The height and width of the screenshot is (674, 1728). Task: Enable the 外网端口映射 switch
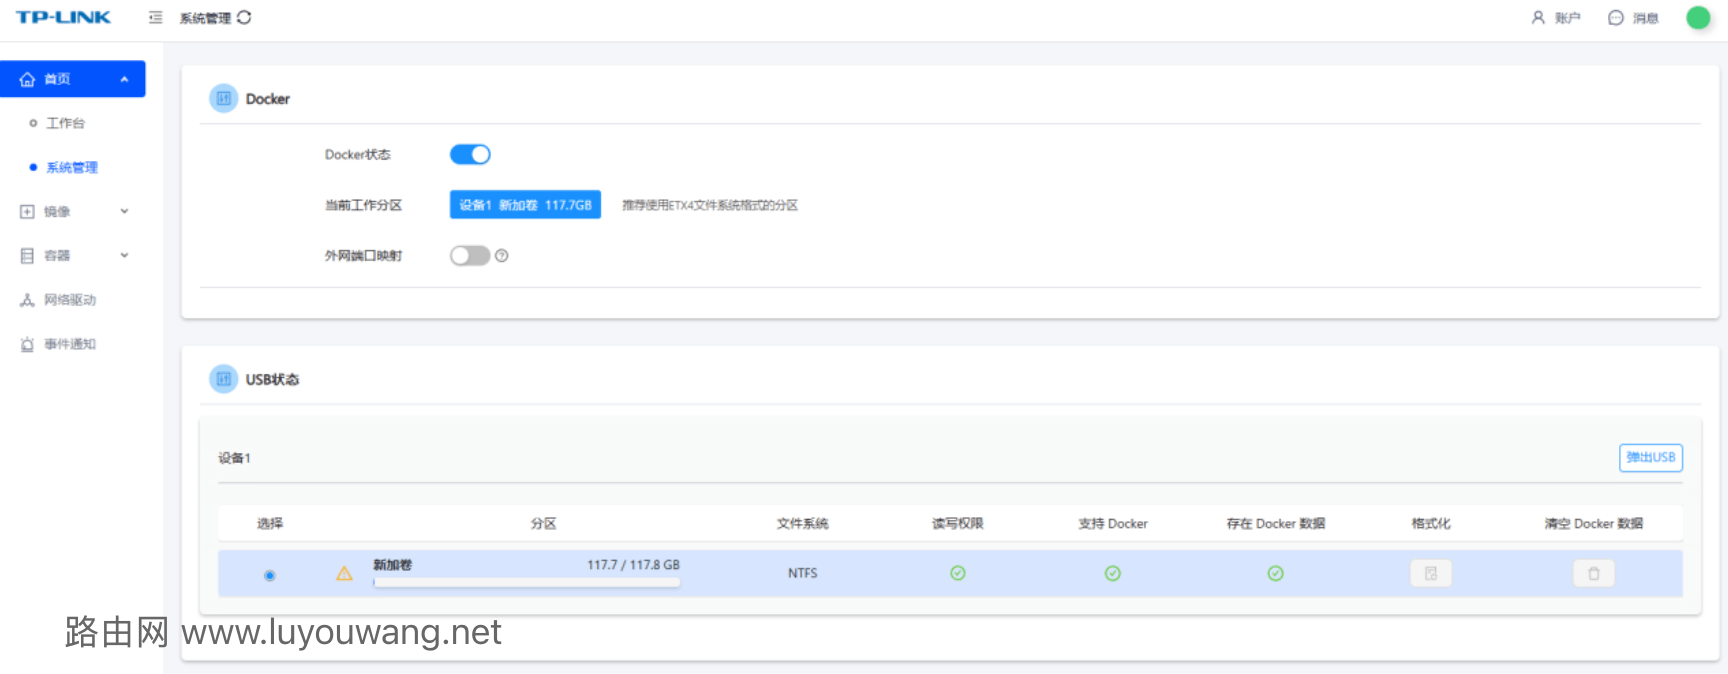470,255
